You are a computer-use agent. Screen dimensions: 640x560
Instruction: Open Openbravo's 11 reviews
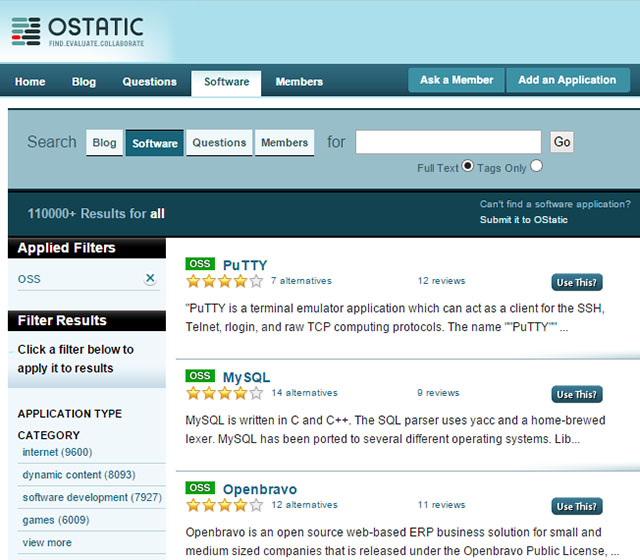[x=441, y=504]
